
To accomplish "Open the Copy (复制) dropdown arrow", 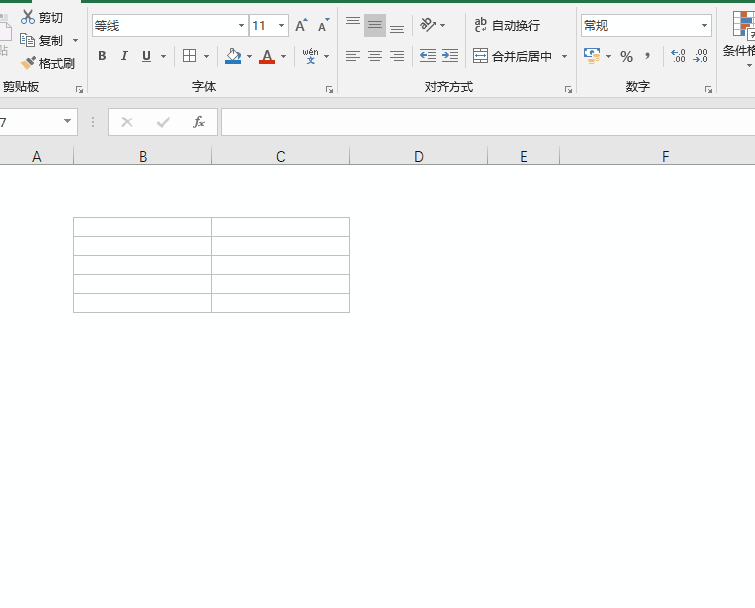I will [75, 40].
